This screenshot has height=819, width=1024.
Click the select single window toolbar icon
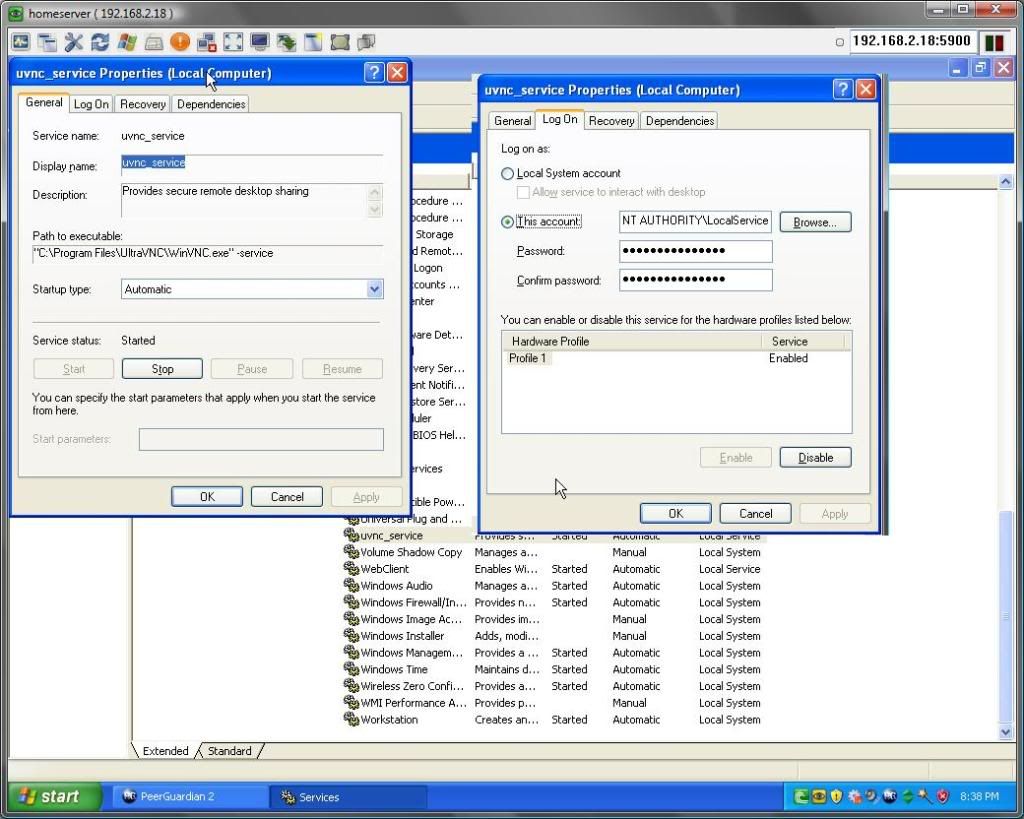[x=313, y=42]
